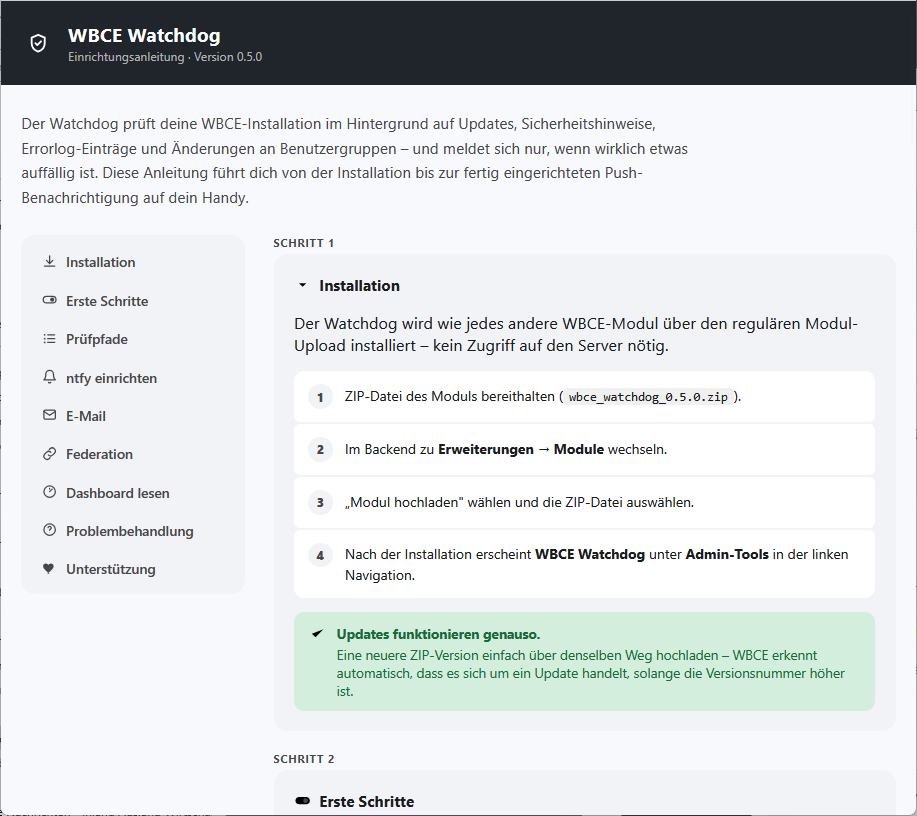The width and height of the screenshot is (917, 816).
Task: Click the envelope icon beside E-Mail
Action: coord(50,415)
